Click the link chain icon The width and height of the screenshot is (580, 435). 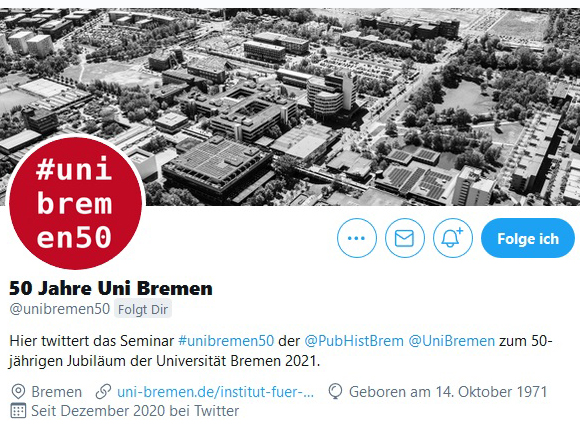103,392
